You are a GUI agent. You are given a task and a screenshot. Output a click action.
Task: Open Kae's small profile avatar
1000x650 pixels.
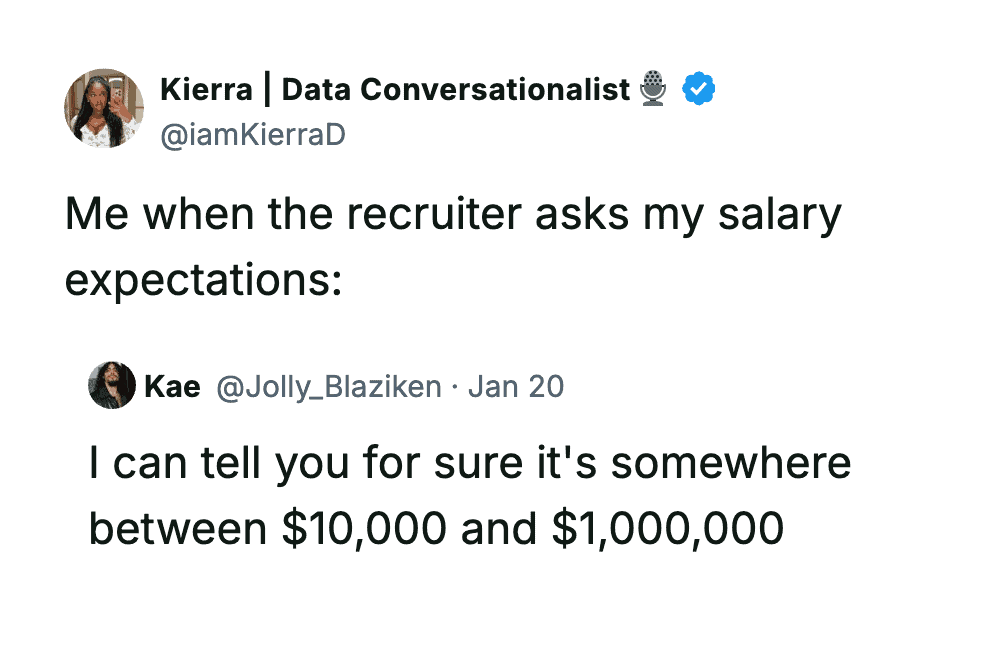tap(112, 386)
